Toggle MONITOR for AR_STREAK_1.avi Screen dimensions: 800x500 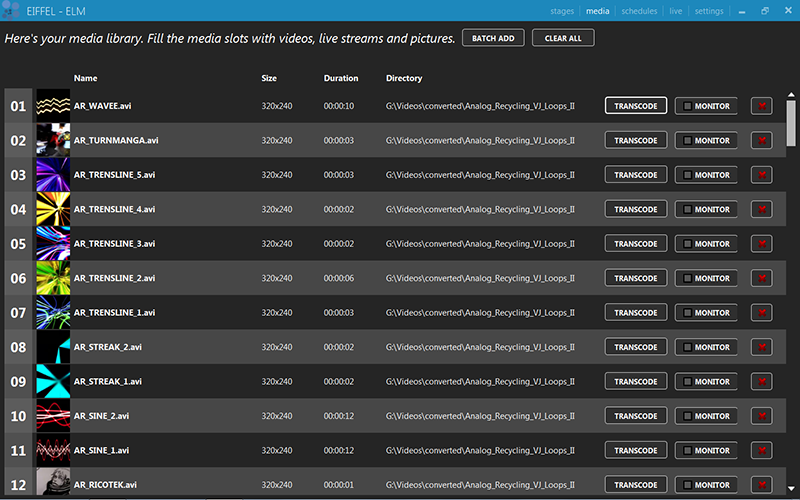tap(706, 382)
